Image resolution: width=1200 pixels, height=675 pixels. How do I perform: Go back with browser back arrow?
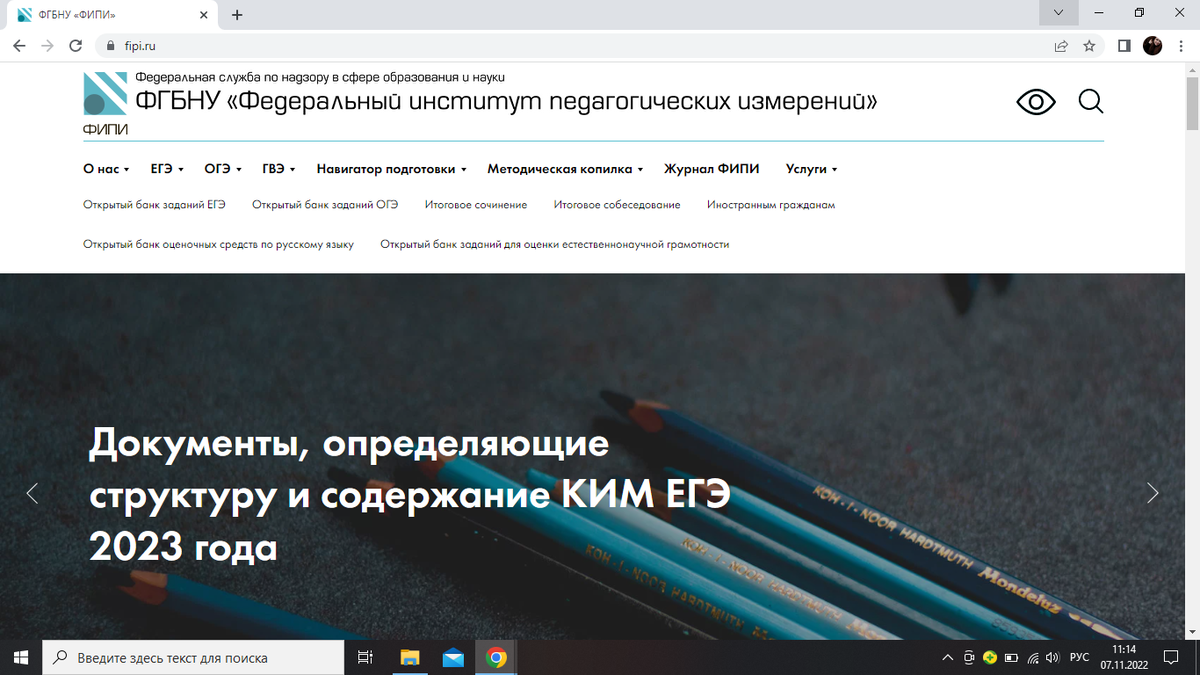19,46
